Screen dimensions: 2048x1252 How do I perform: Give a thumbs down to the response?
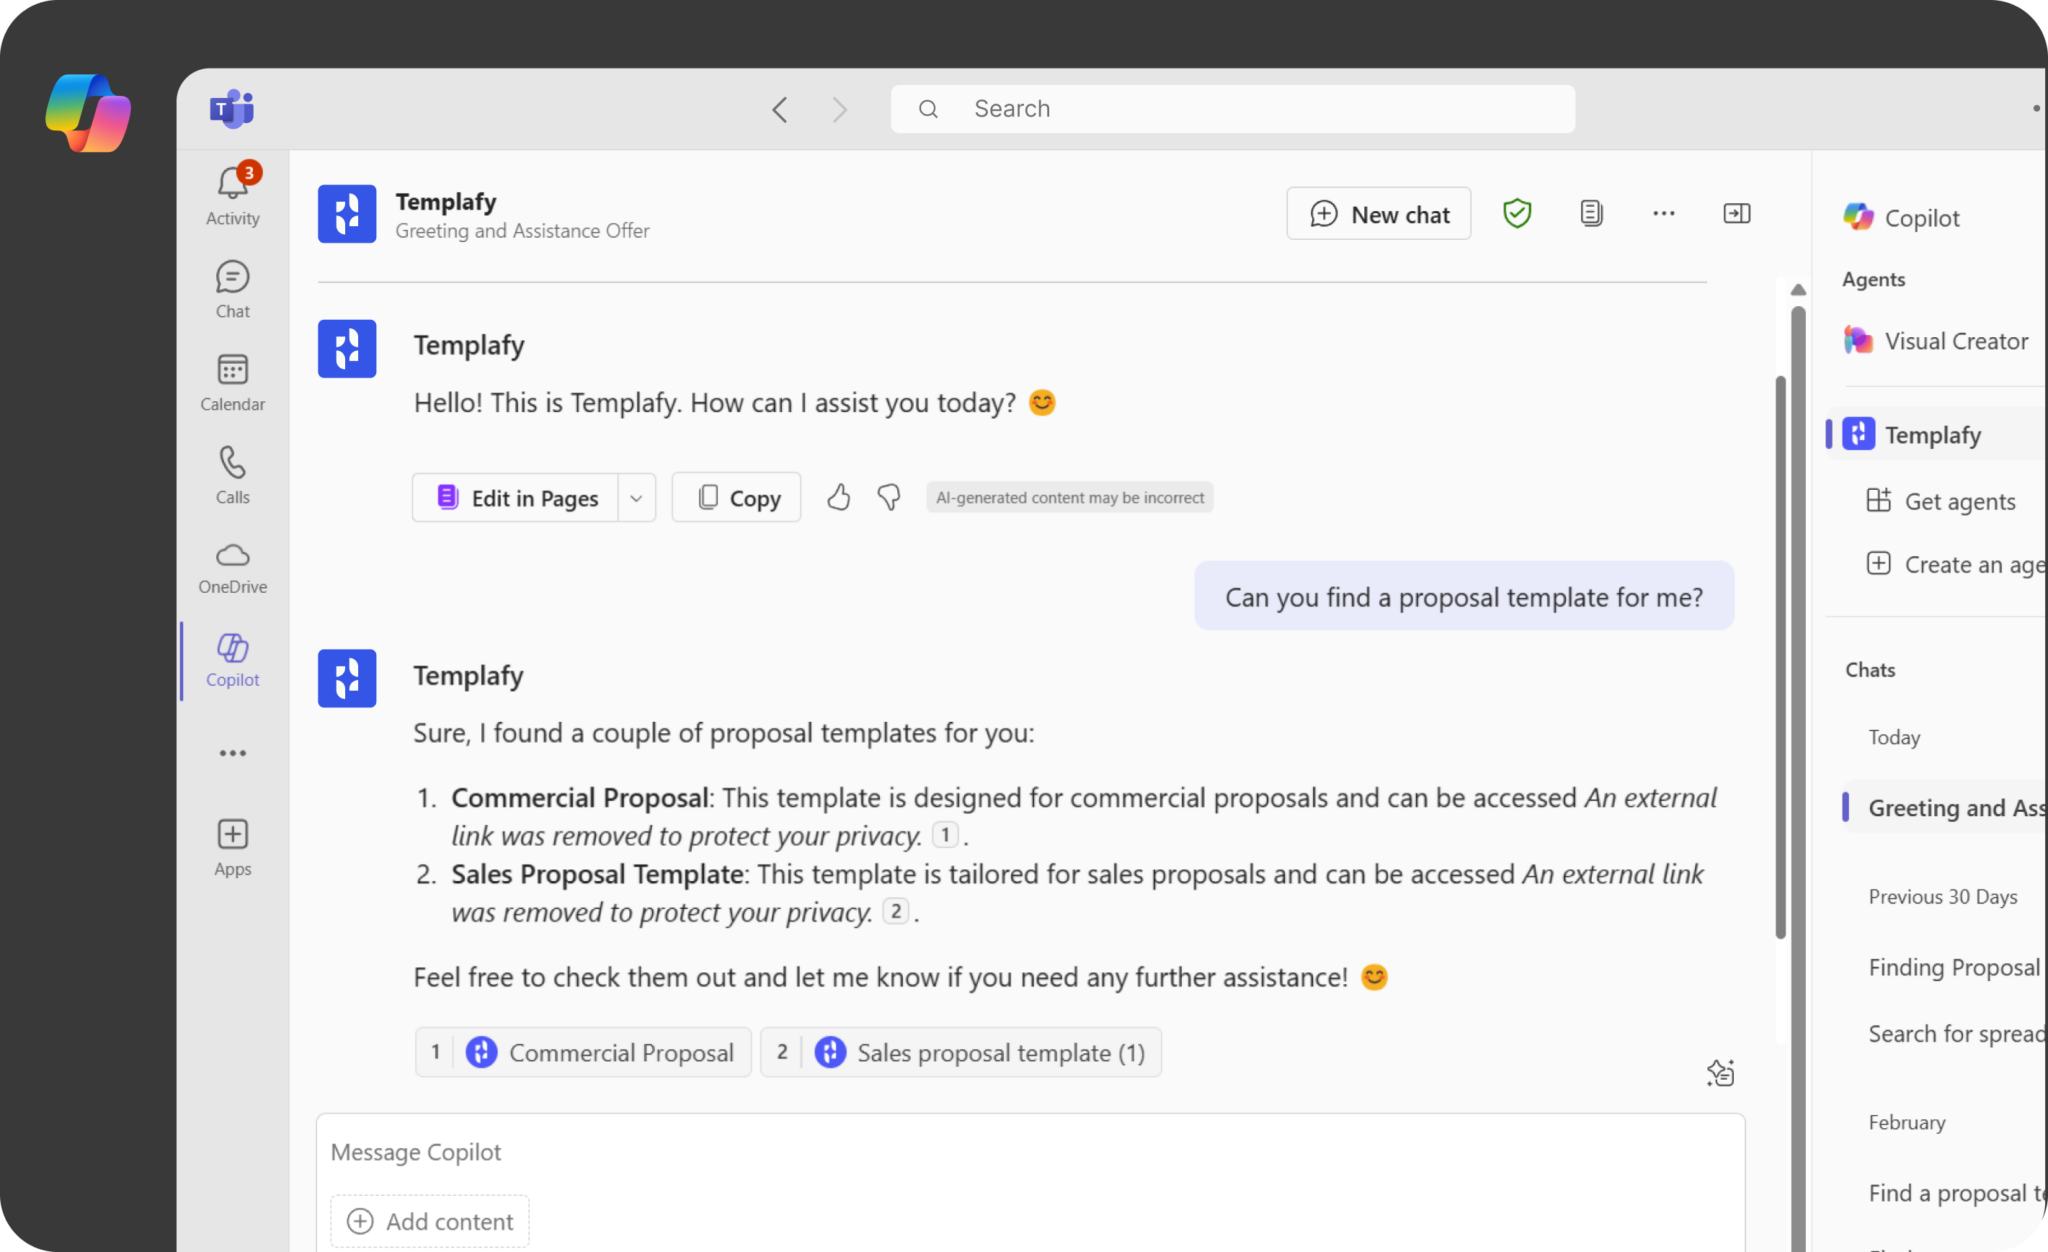(x=888, y=497)
